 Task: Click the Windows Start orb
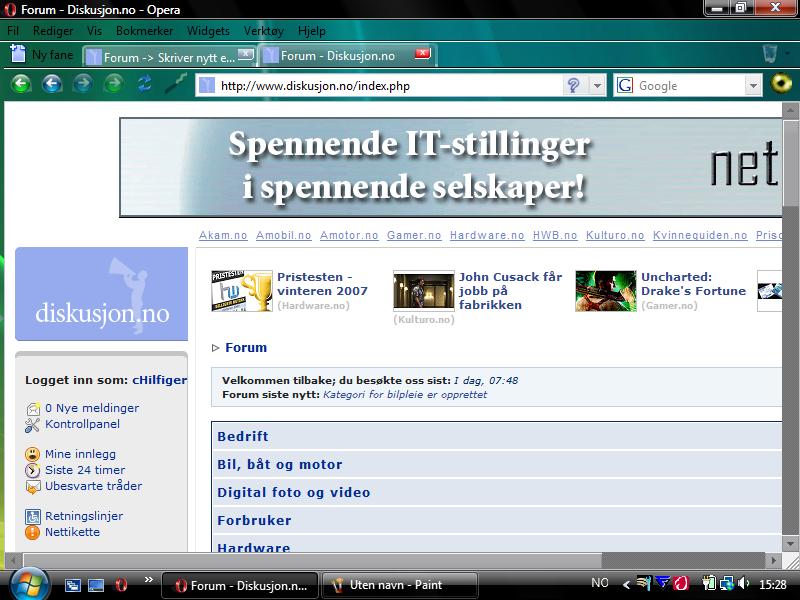29,585
